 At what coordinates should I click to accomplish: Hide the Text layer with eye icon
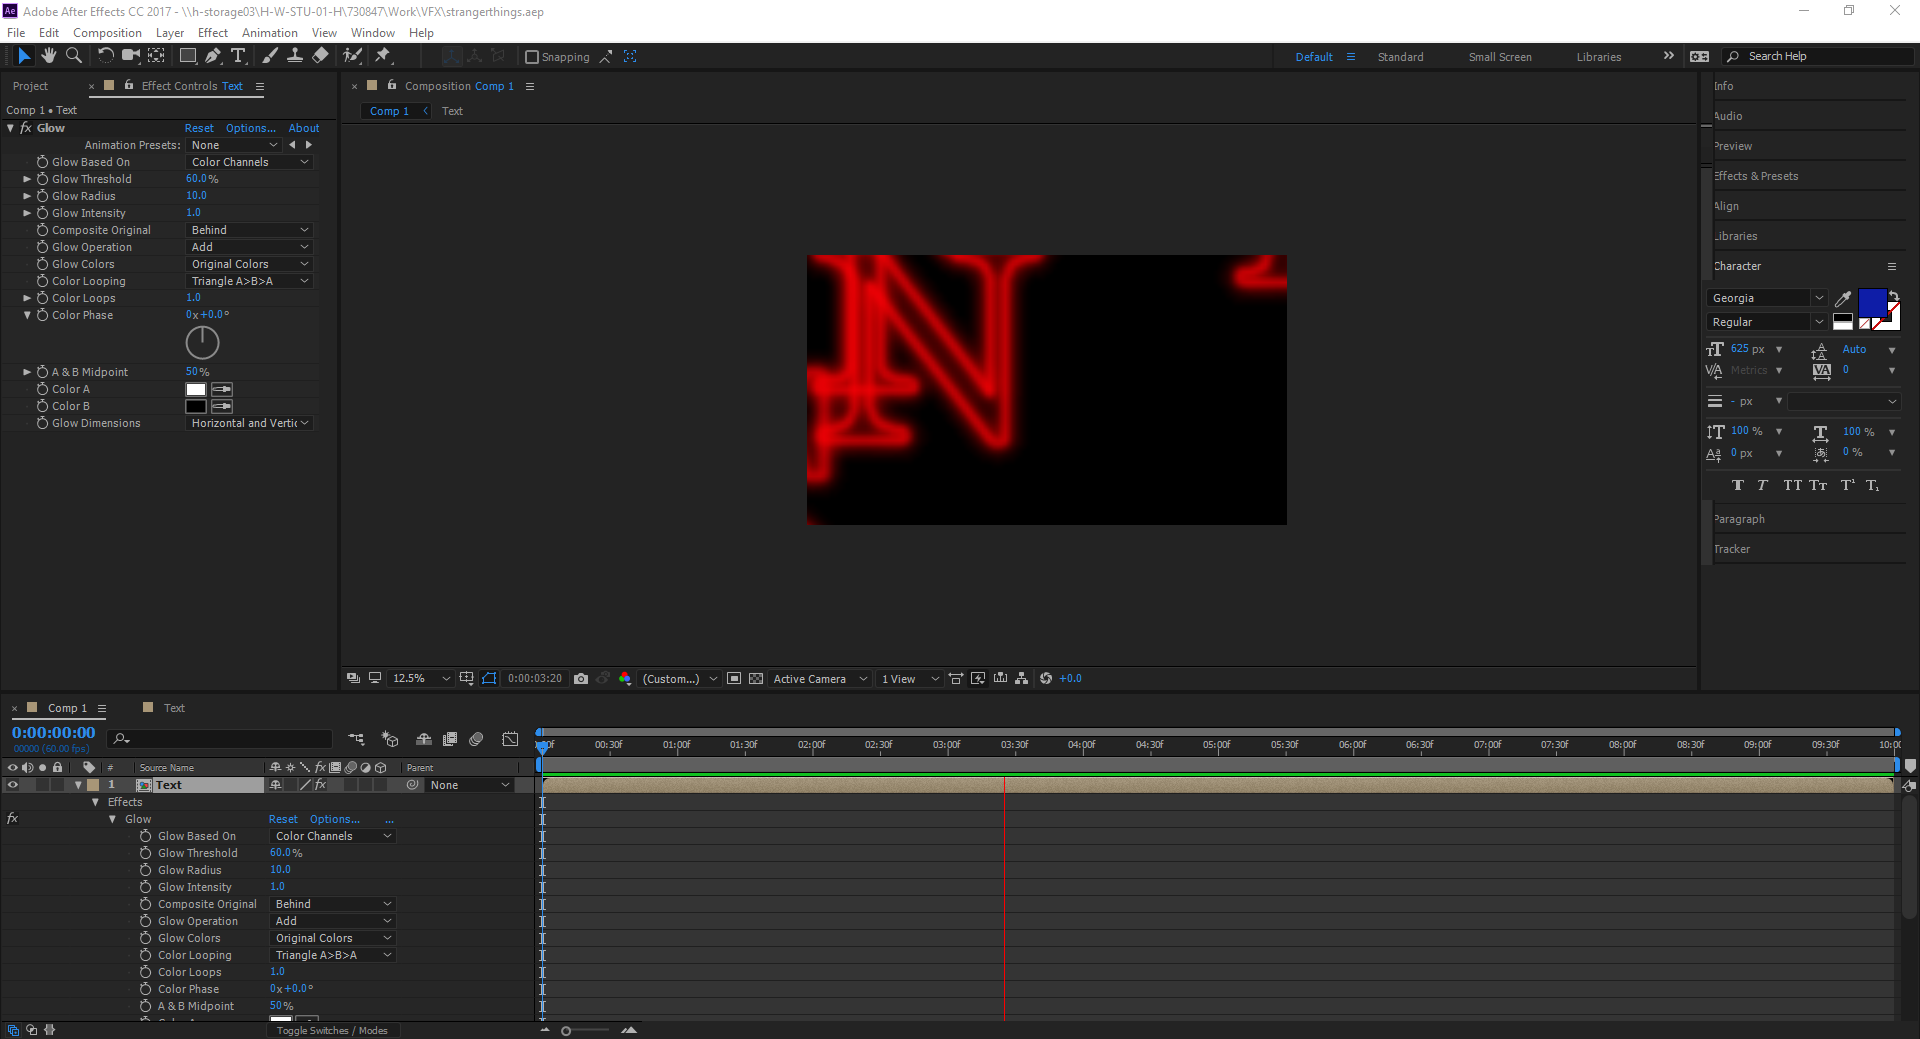tap(13, 785)
